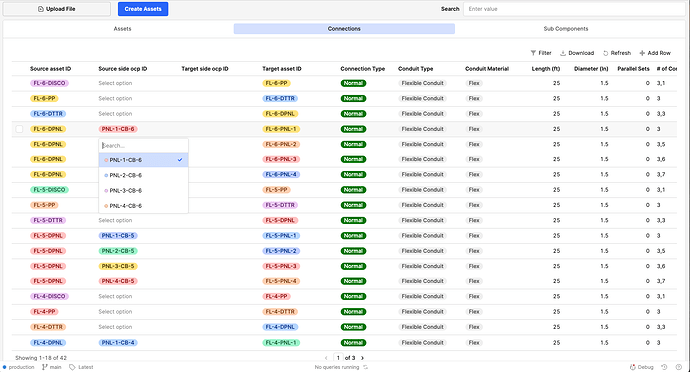This screenshot has width=690, height=372.
Task: Open Select option dropdown for FL-4-PP row
Action: point(115,312)
